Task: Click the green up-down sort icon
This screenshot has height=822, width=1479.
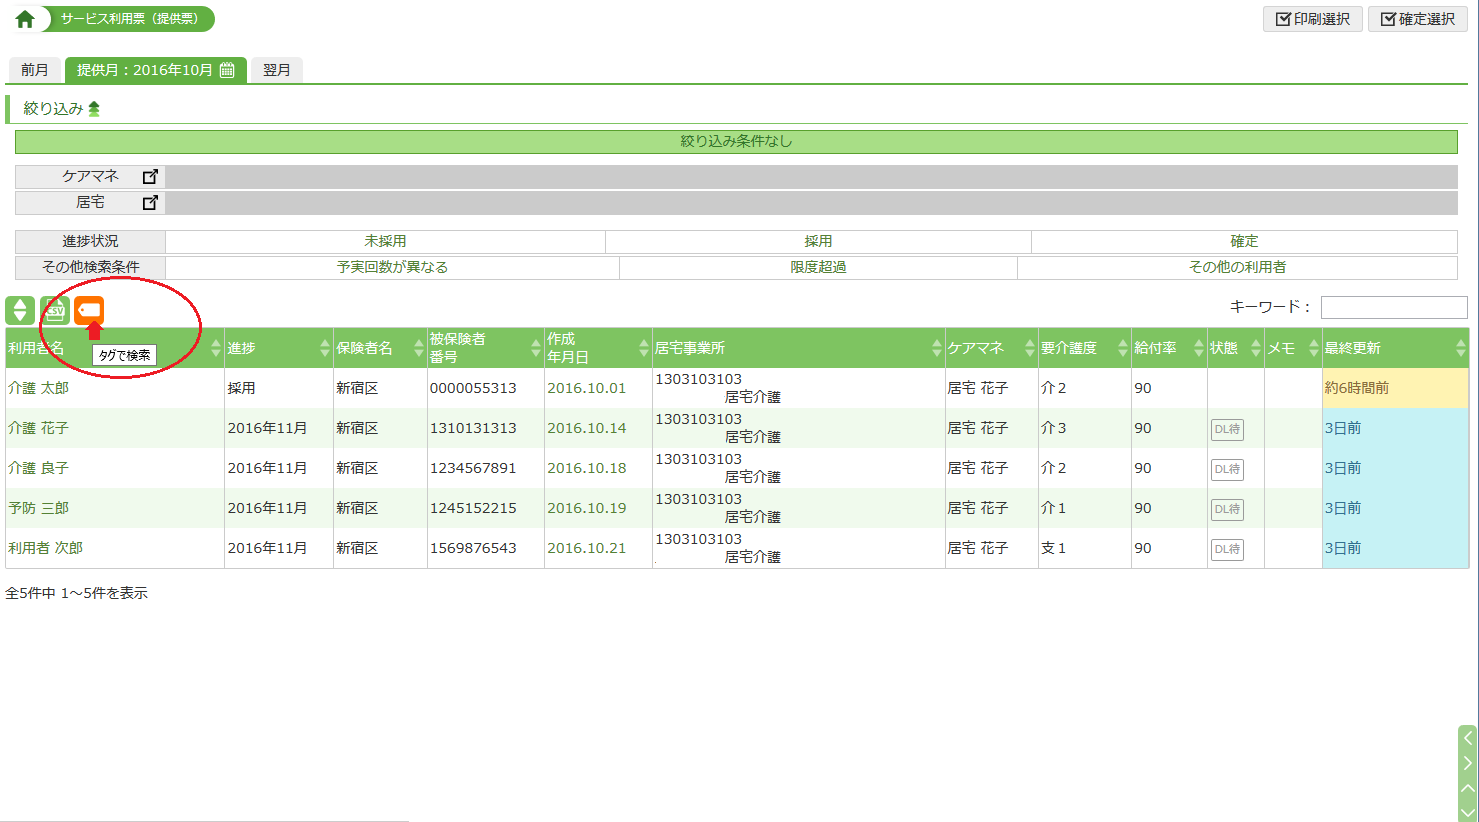Action: pyautogui.click(x=20, y=310)
